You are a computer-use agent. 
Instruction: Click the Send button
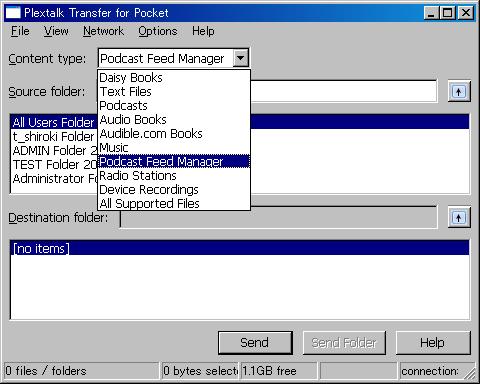[x=255, y=343]
